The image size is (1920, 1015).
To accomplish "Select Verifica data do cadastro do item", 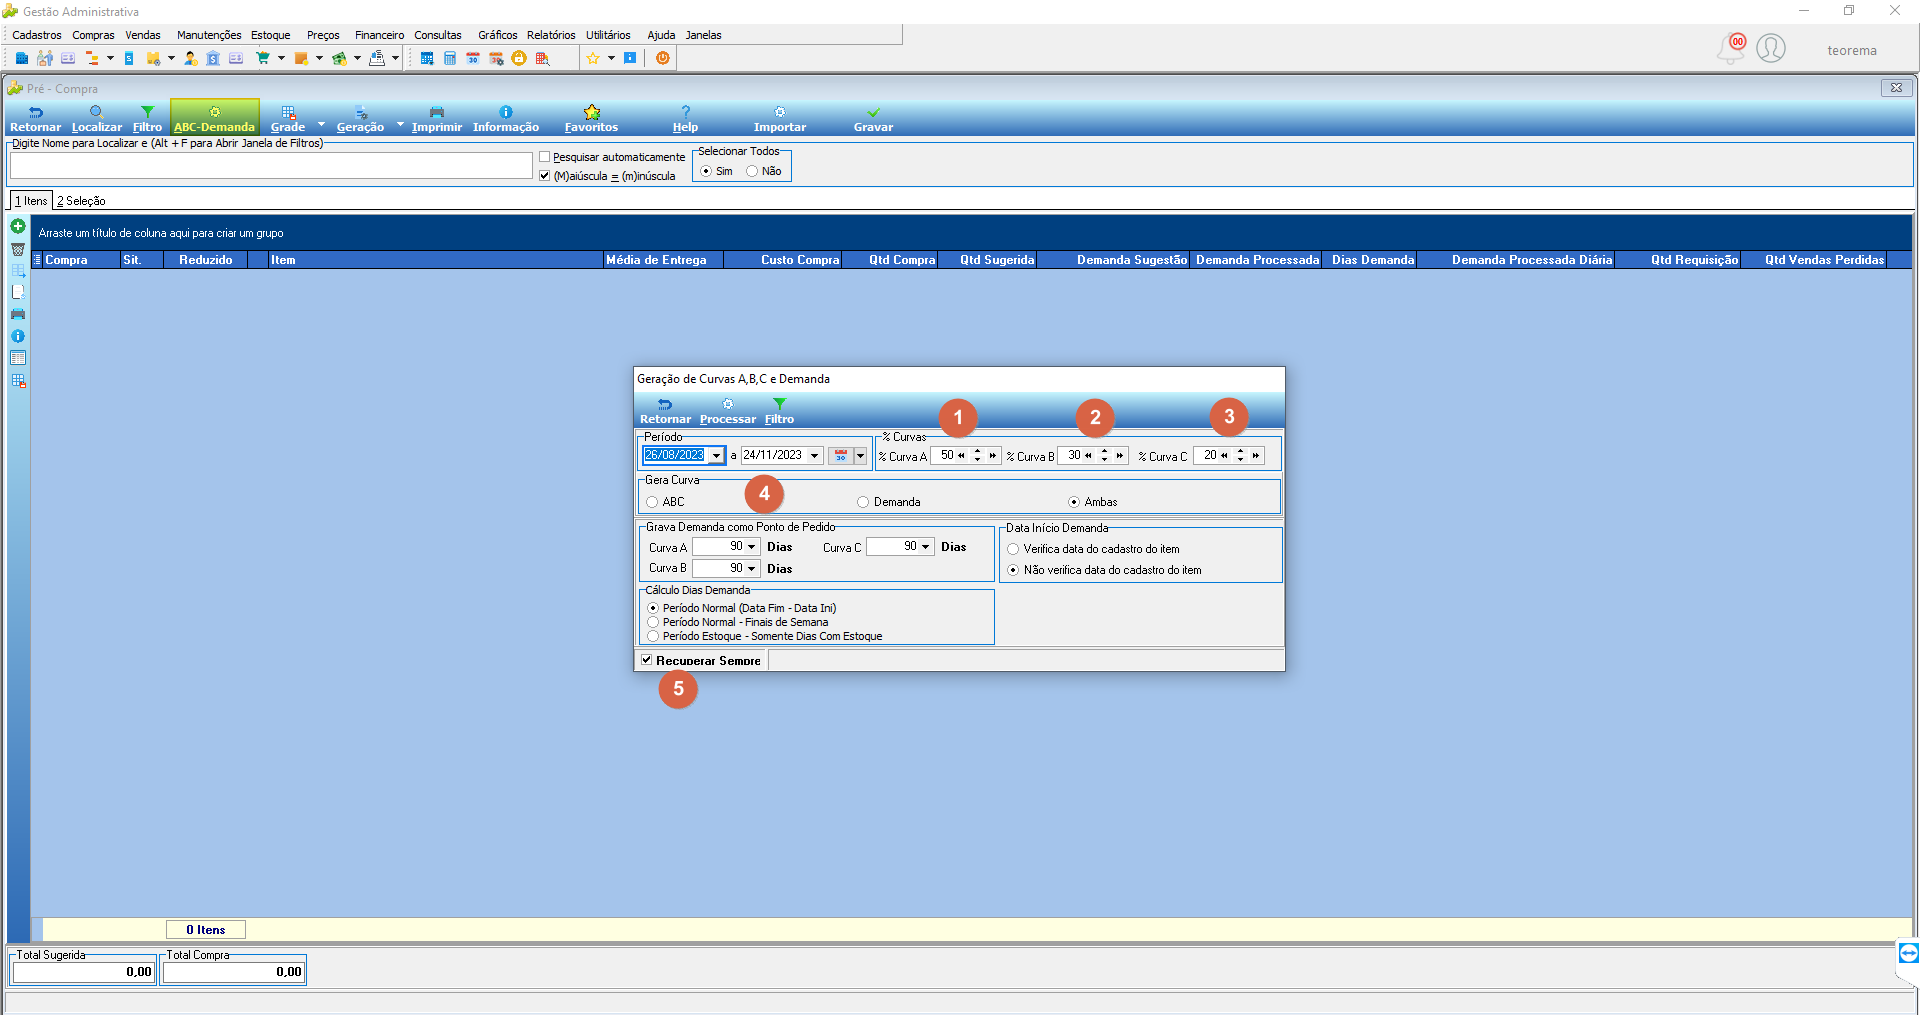I will (x=1013, y=549).
